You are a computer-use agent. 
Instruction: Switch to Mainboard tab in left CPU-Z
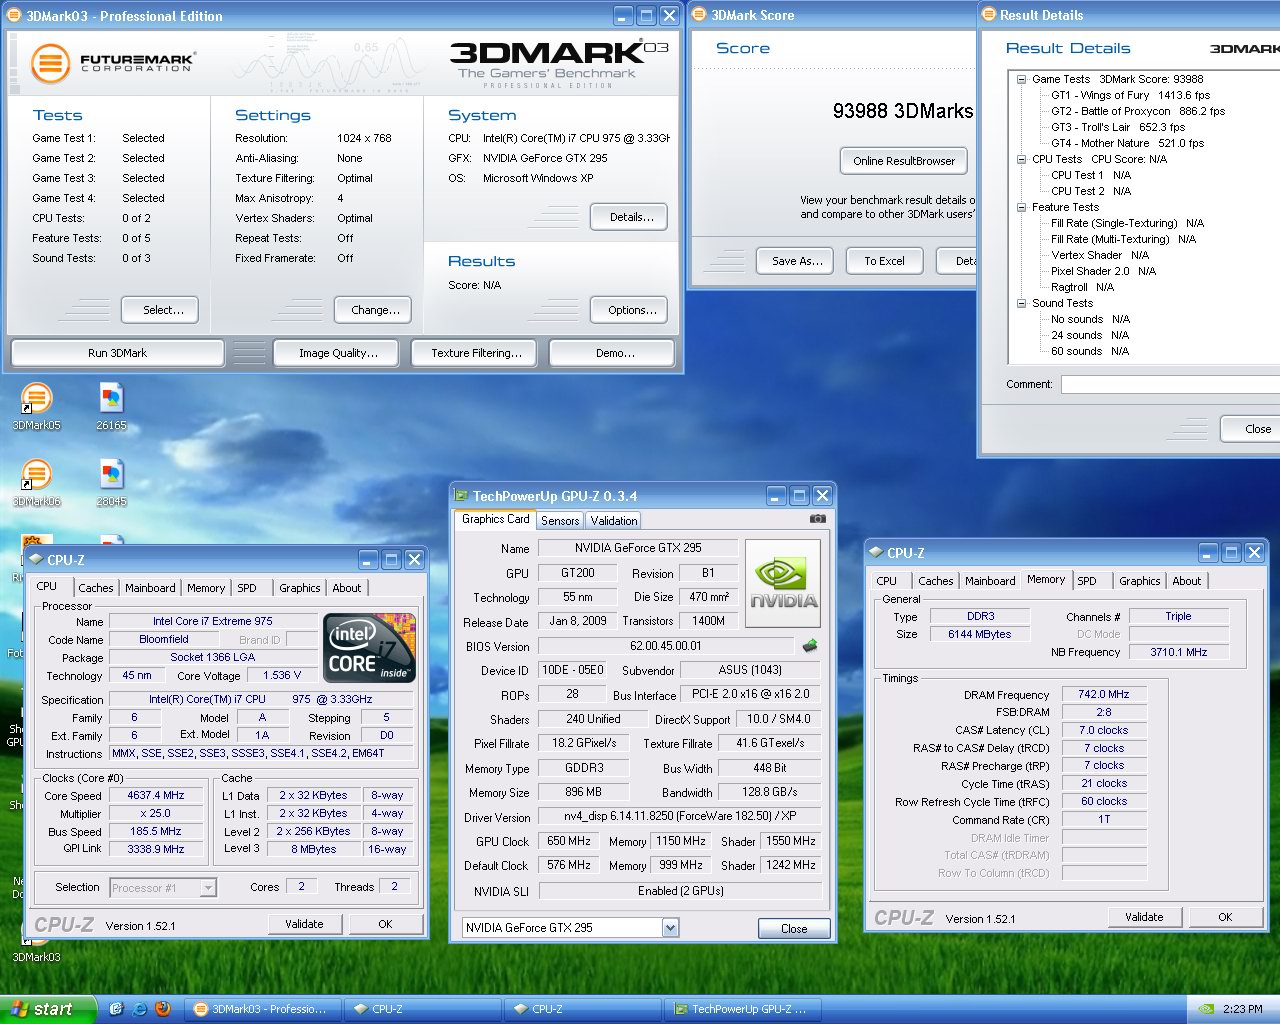(150, 588)
